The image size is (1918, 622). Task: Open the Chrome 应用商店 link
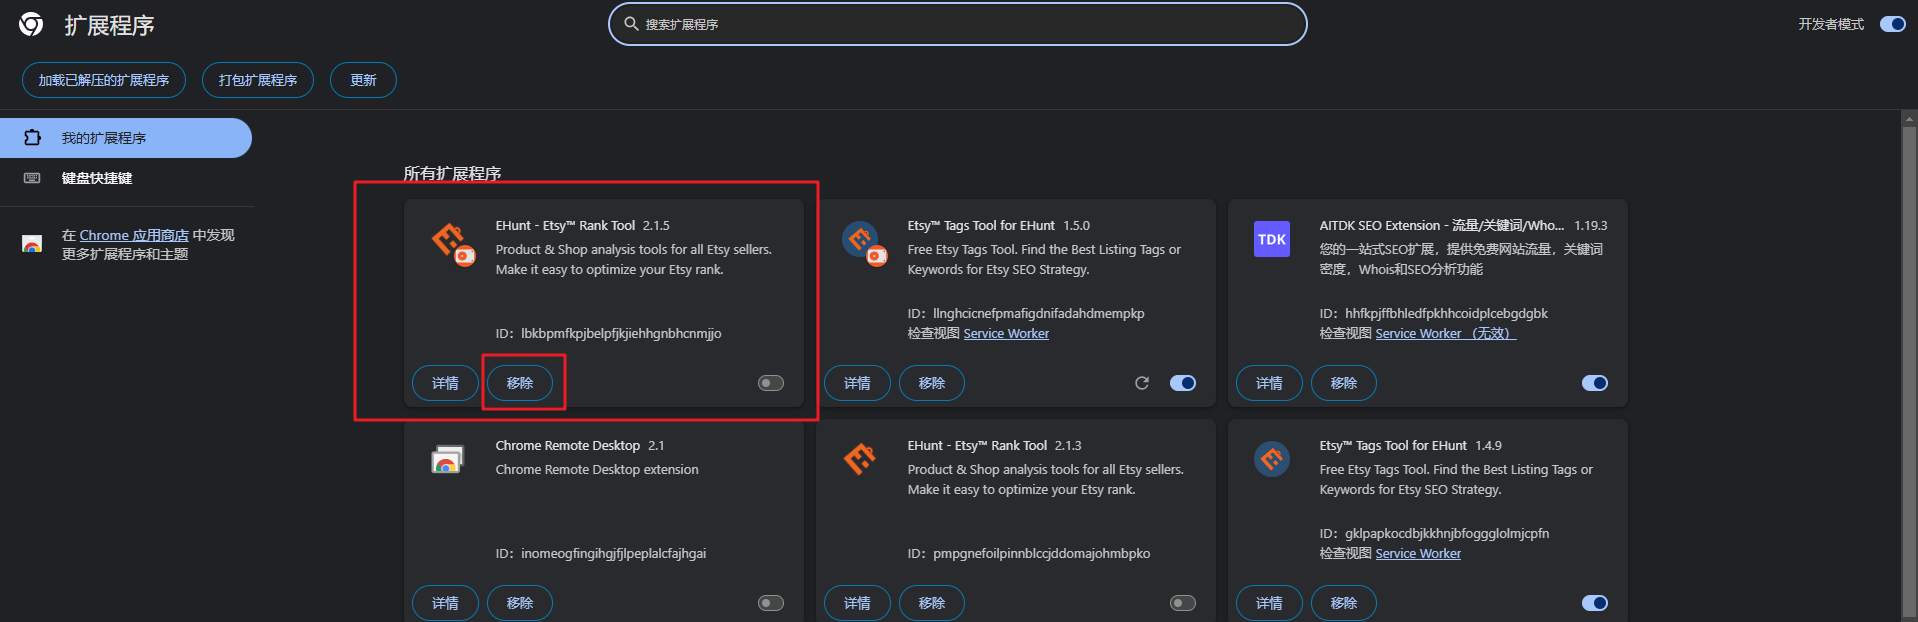134,235
